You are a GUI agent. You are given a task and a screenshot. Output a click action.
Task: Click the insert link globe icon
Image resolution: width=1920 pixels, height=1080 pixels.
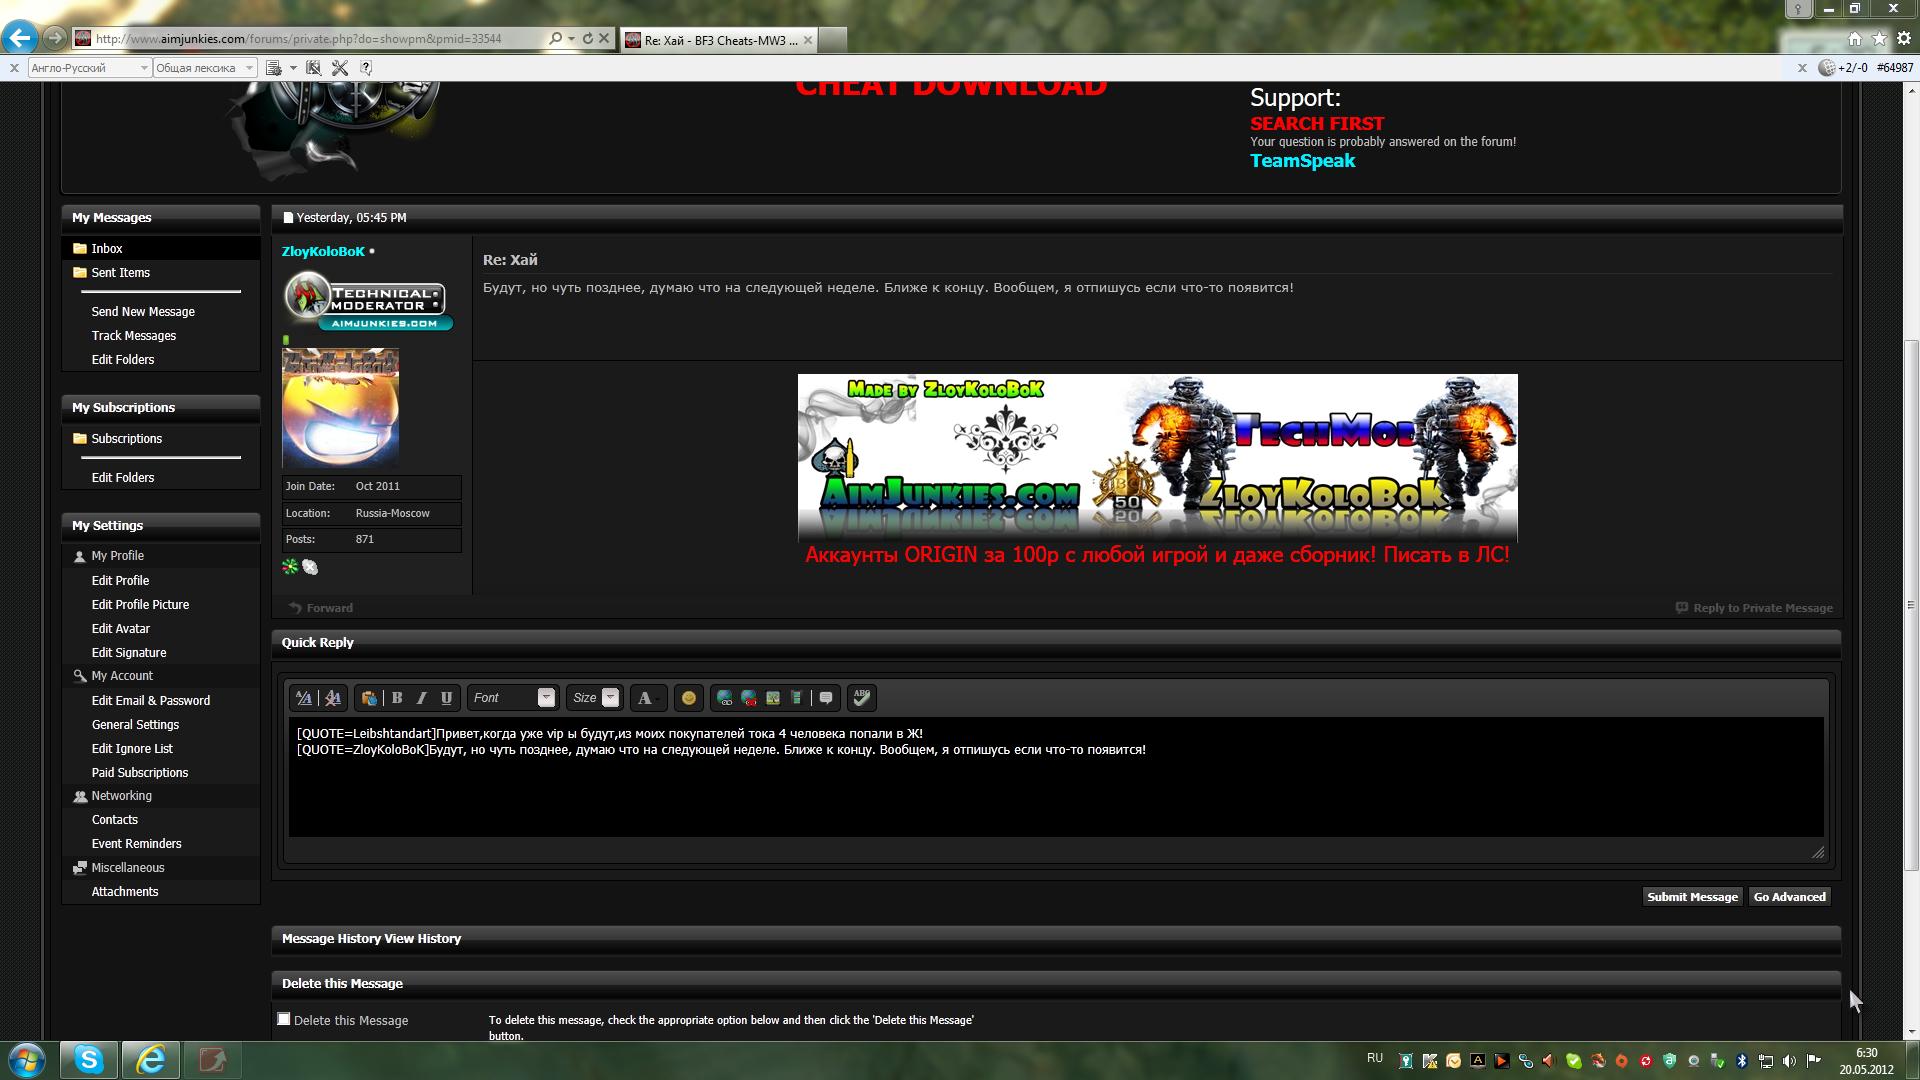coord(724,698)
